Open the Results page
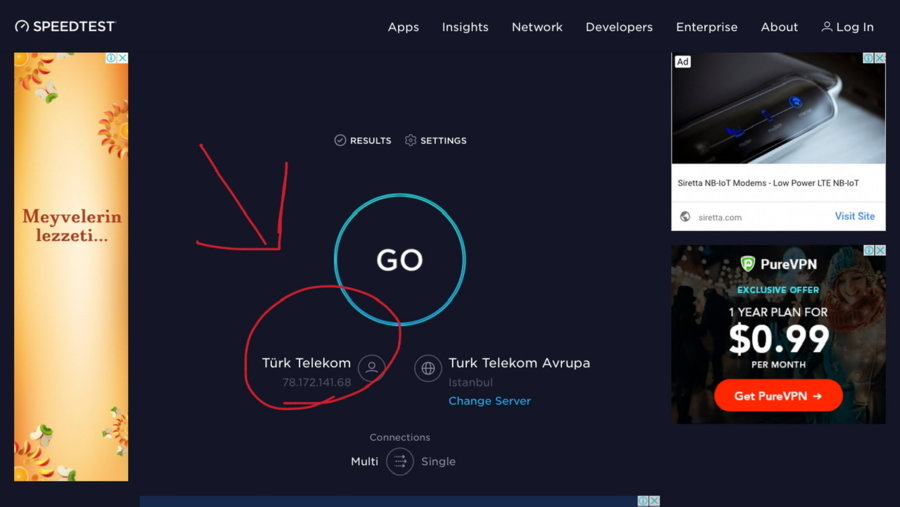 363,140
